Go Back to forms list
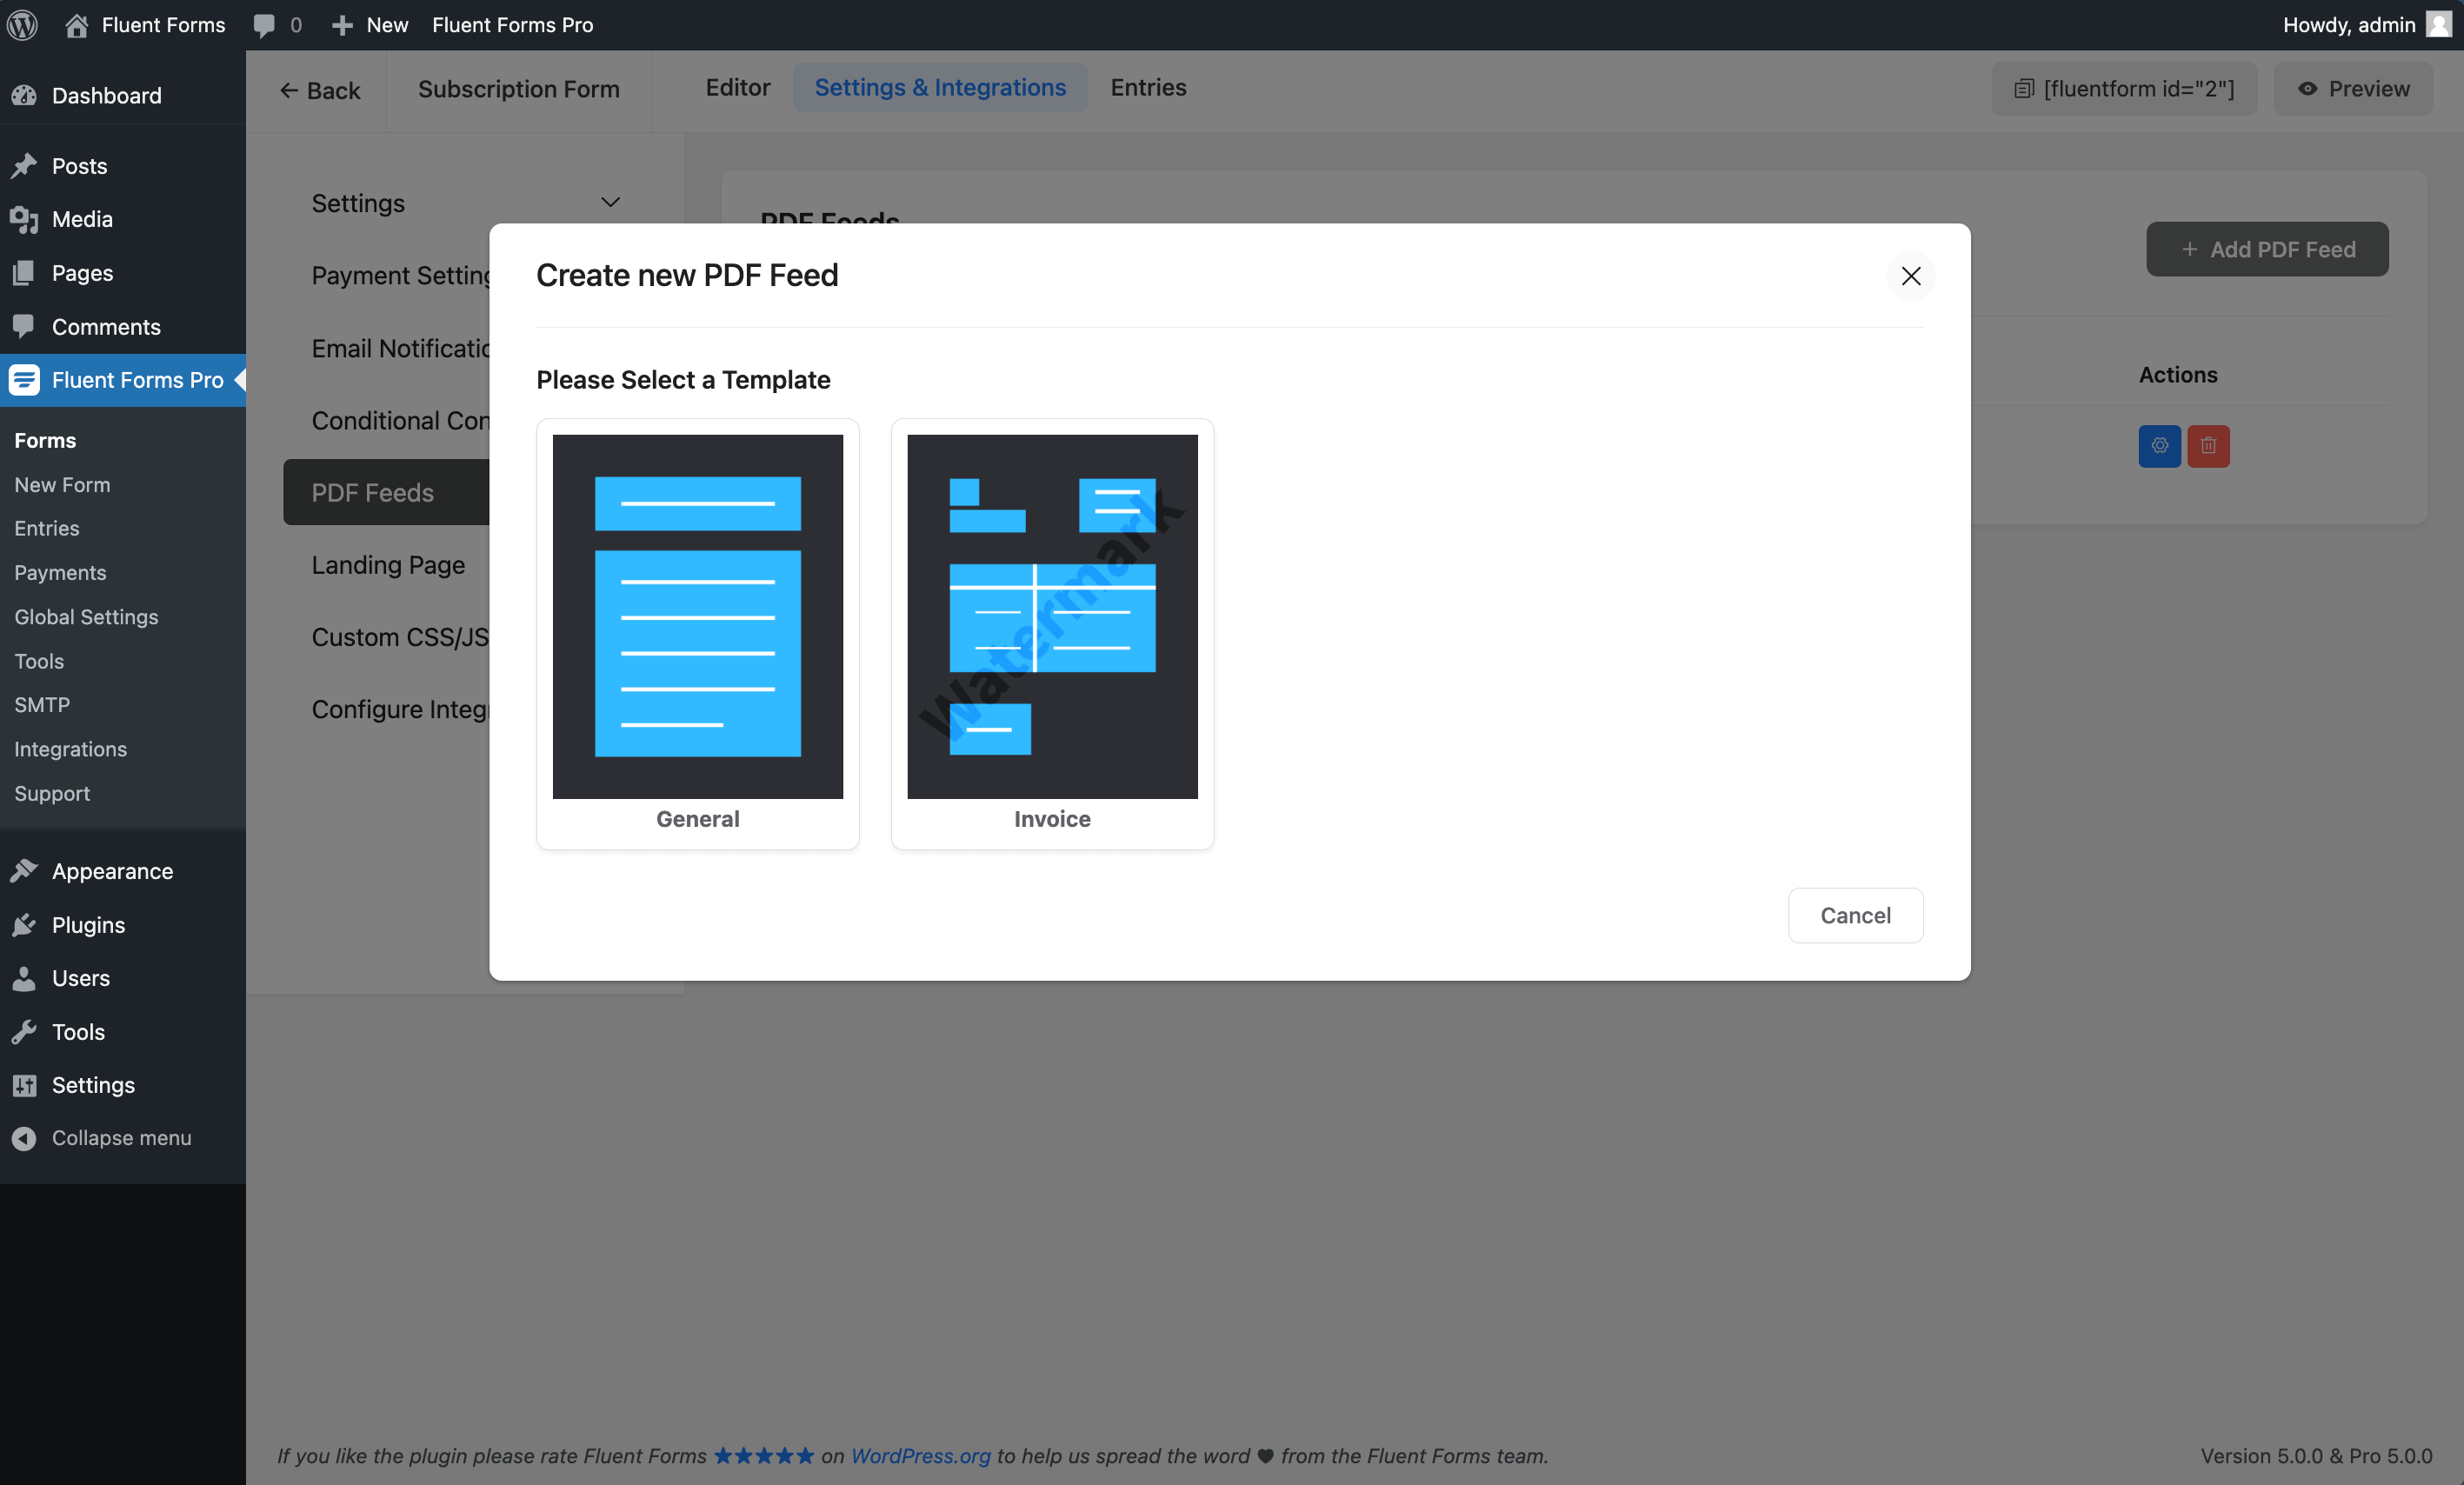This screenshot has width=2464, height=1485. coord(319,90)
